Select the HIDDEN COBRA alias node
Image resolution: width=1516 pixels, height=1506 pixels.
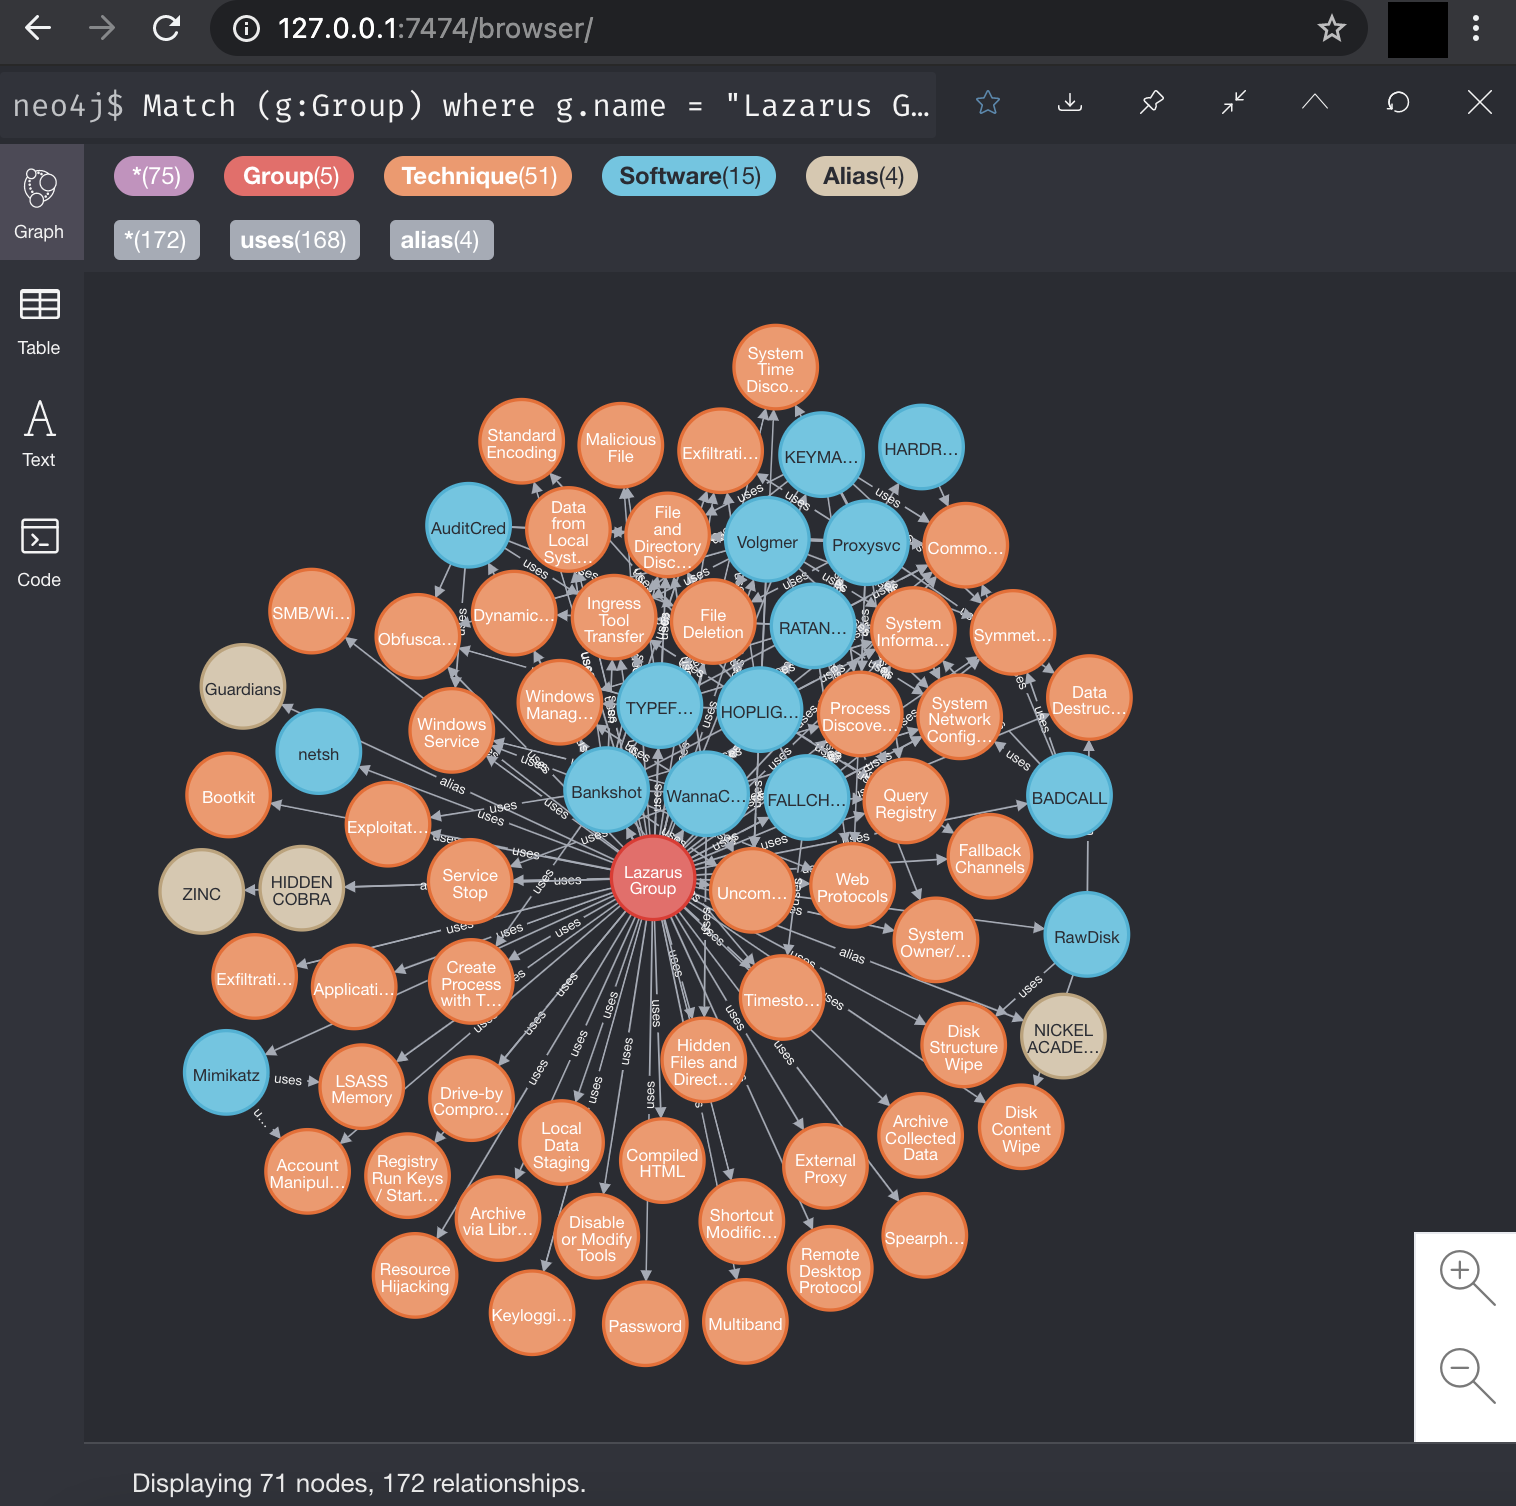[x=301, y=890]
